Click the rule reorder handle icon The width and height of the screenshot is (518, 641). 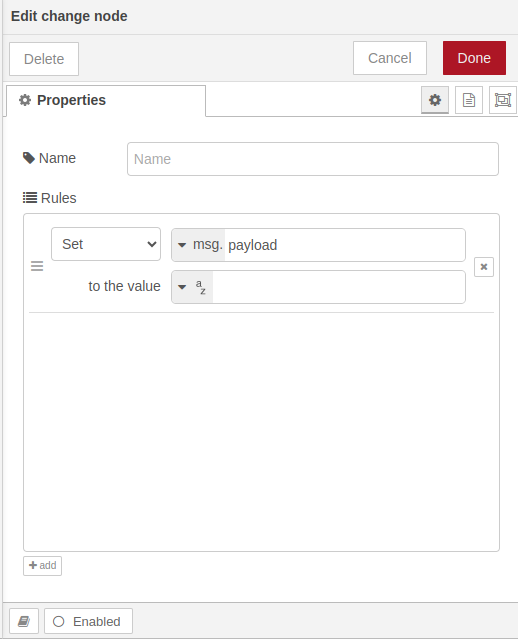click(37, 267)
